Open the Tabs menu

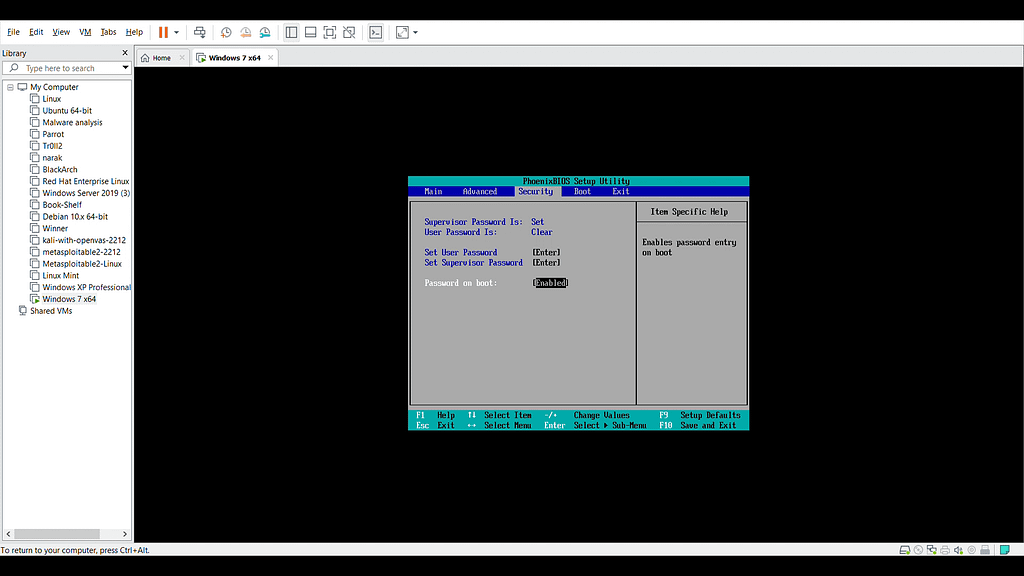tap(108, 32)
